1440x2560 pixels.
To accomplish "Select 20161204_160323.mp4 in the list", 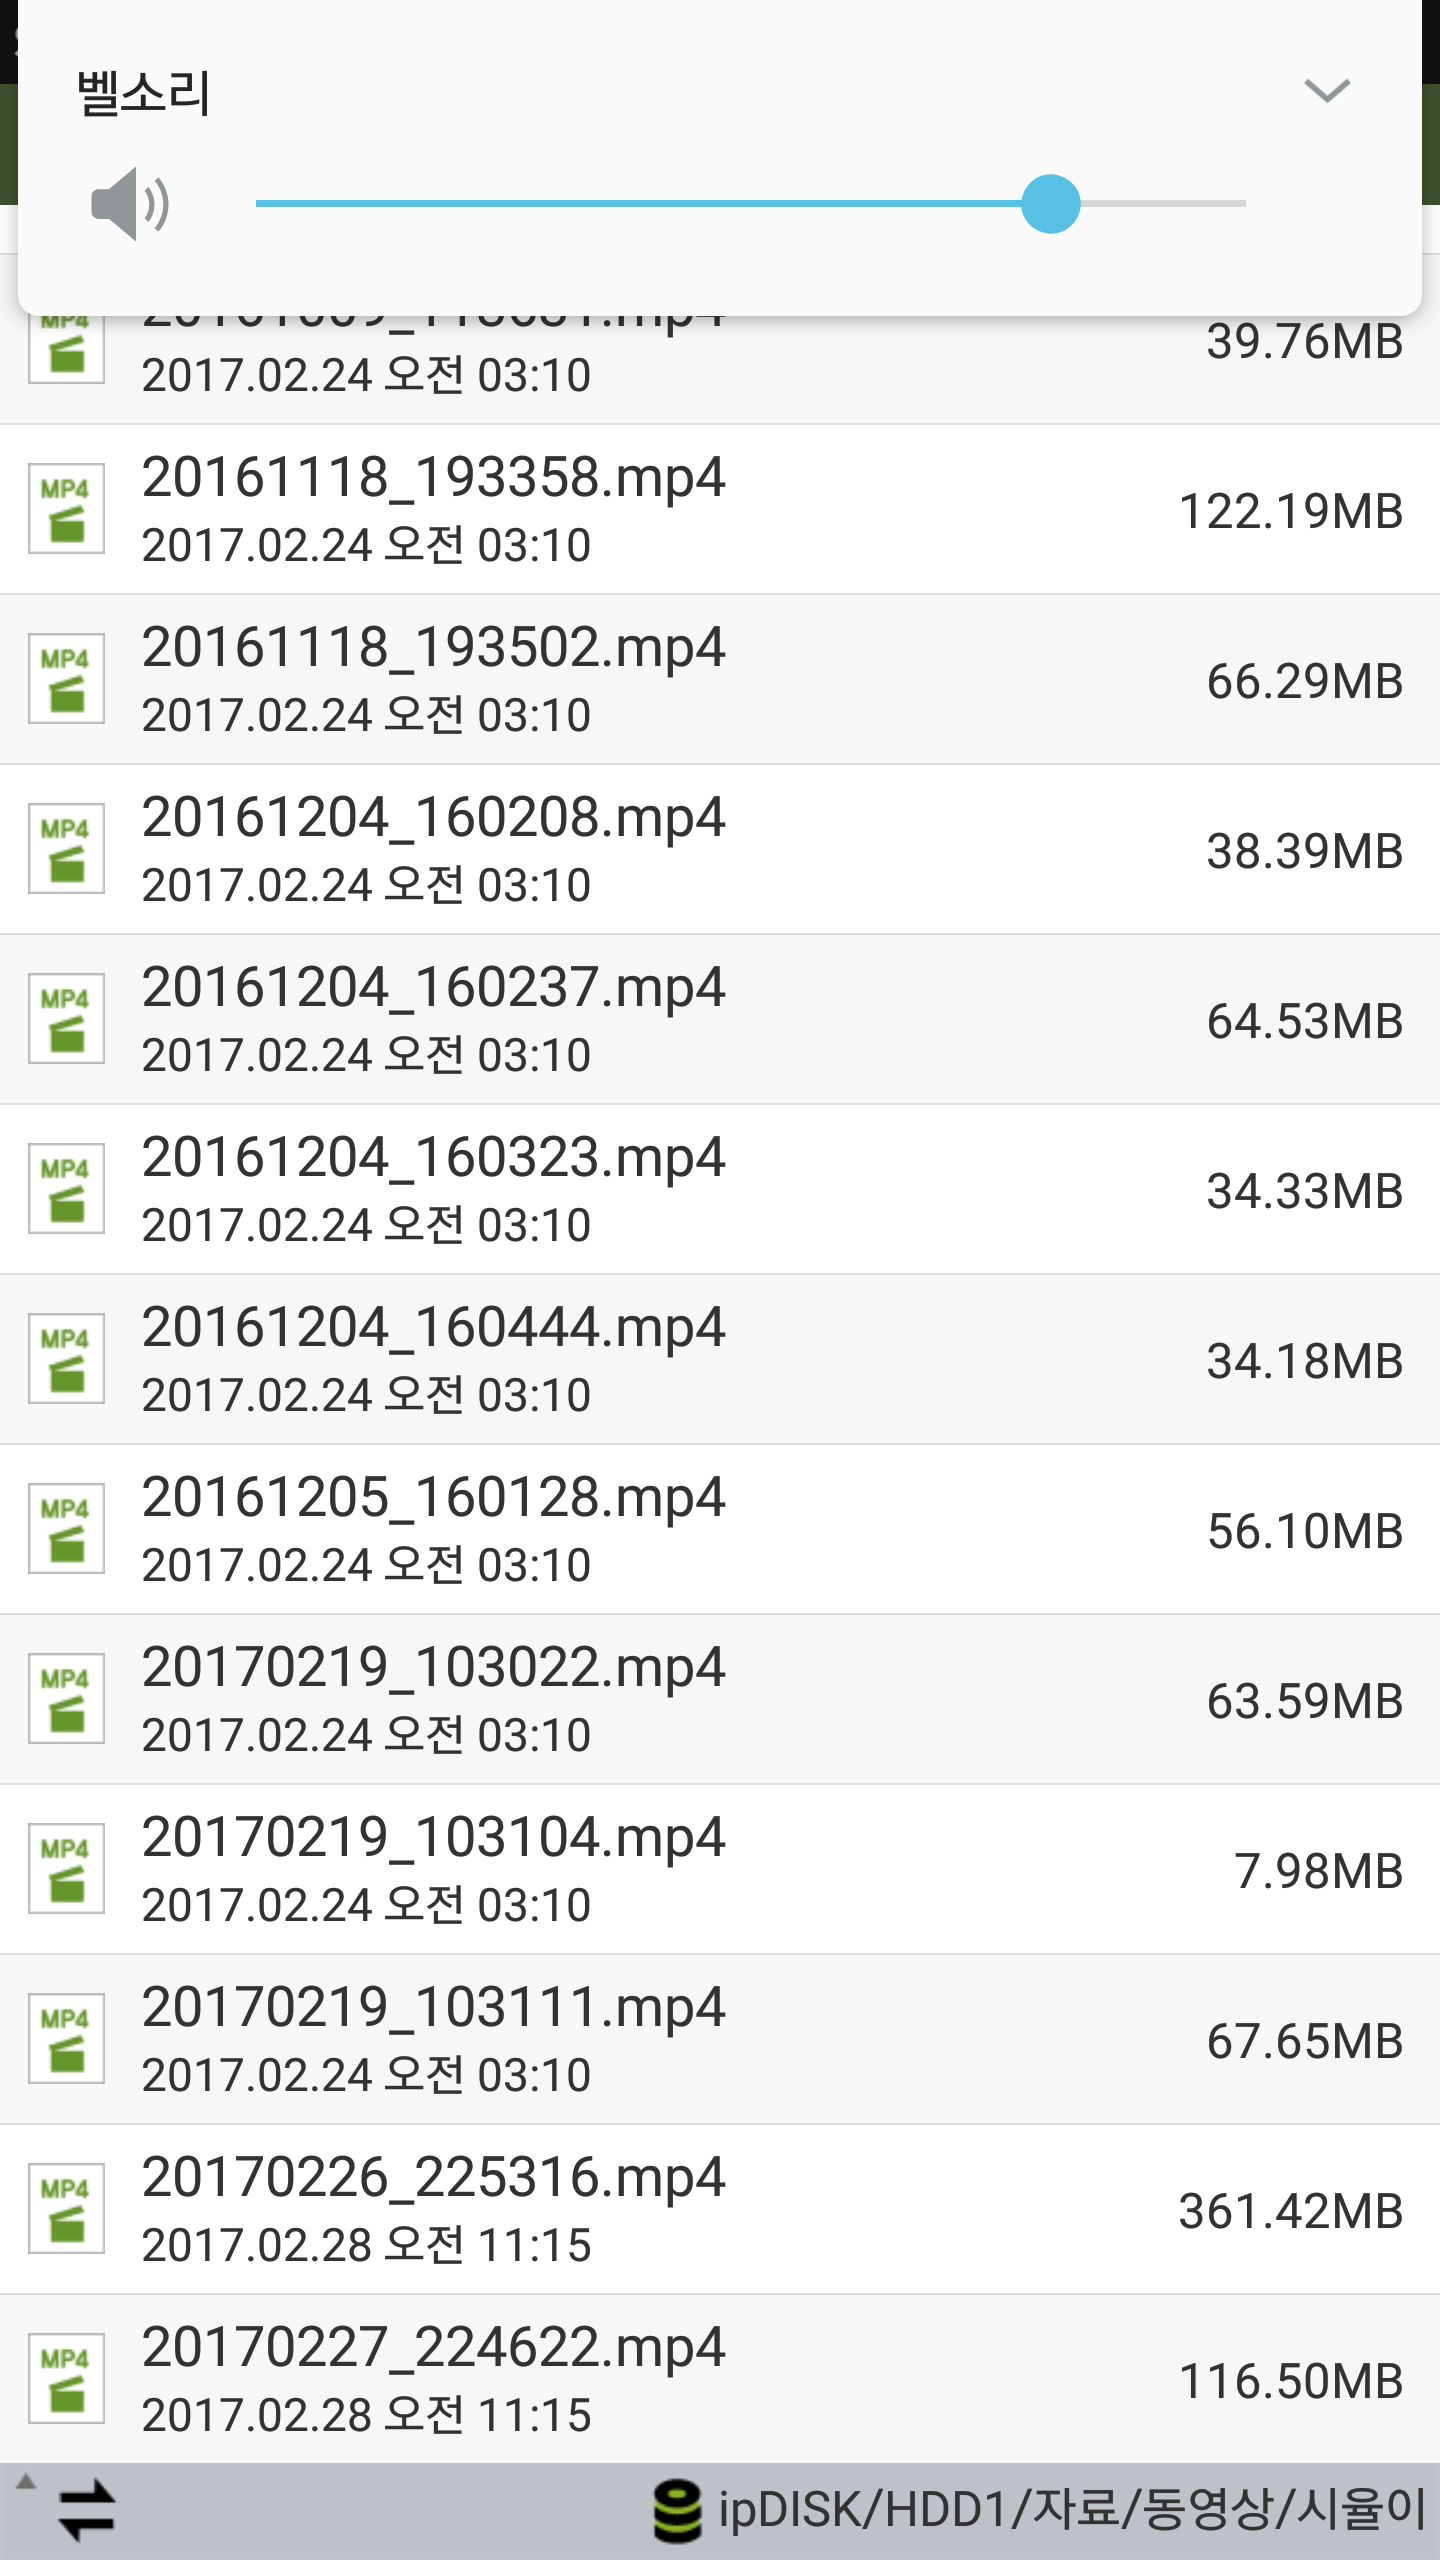I will [x=720, y=1190].
